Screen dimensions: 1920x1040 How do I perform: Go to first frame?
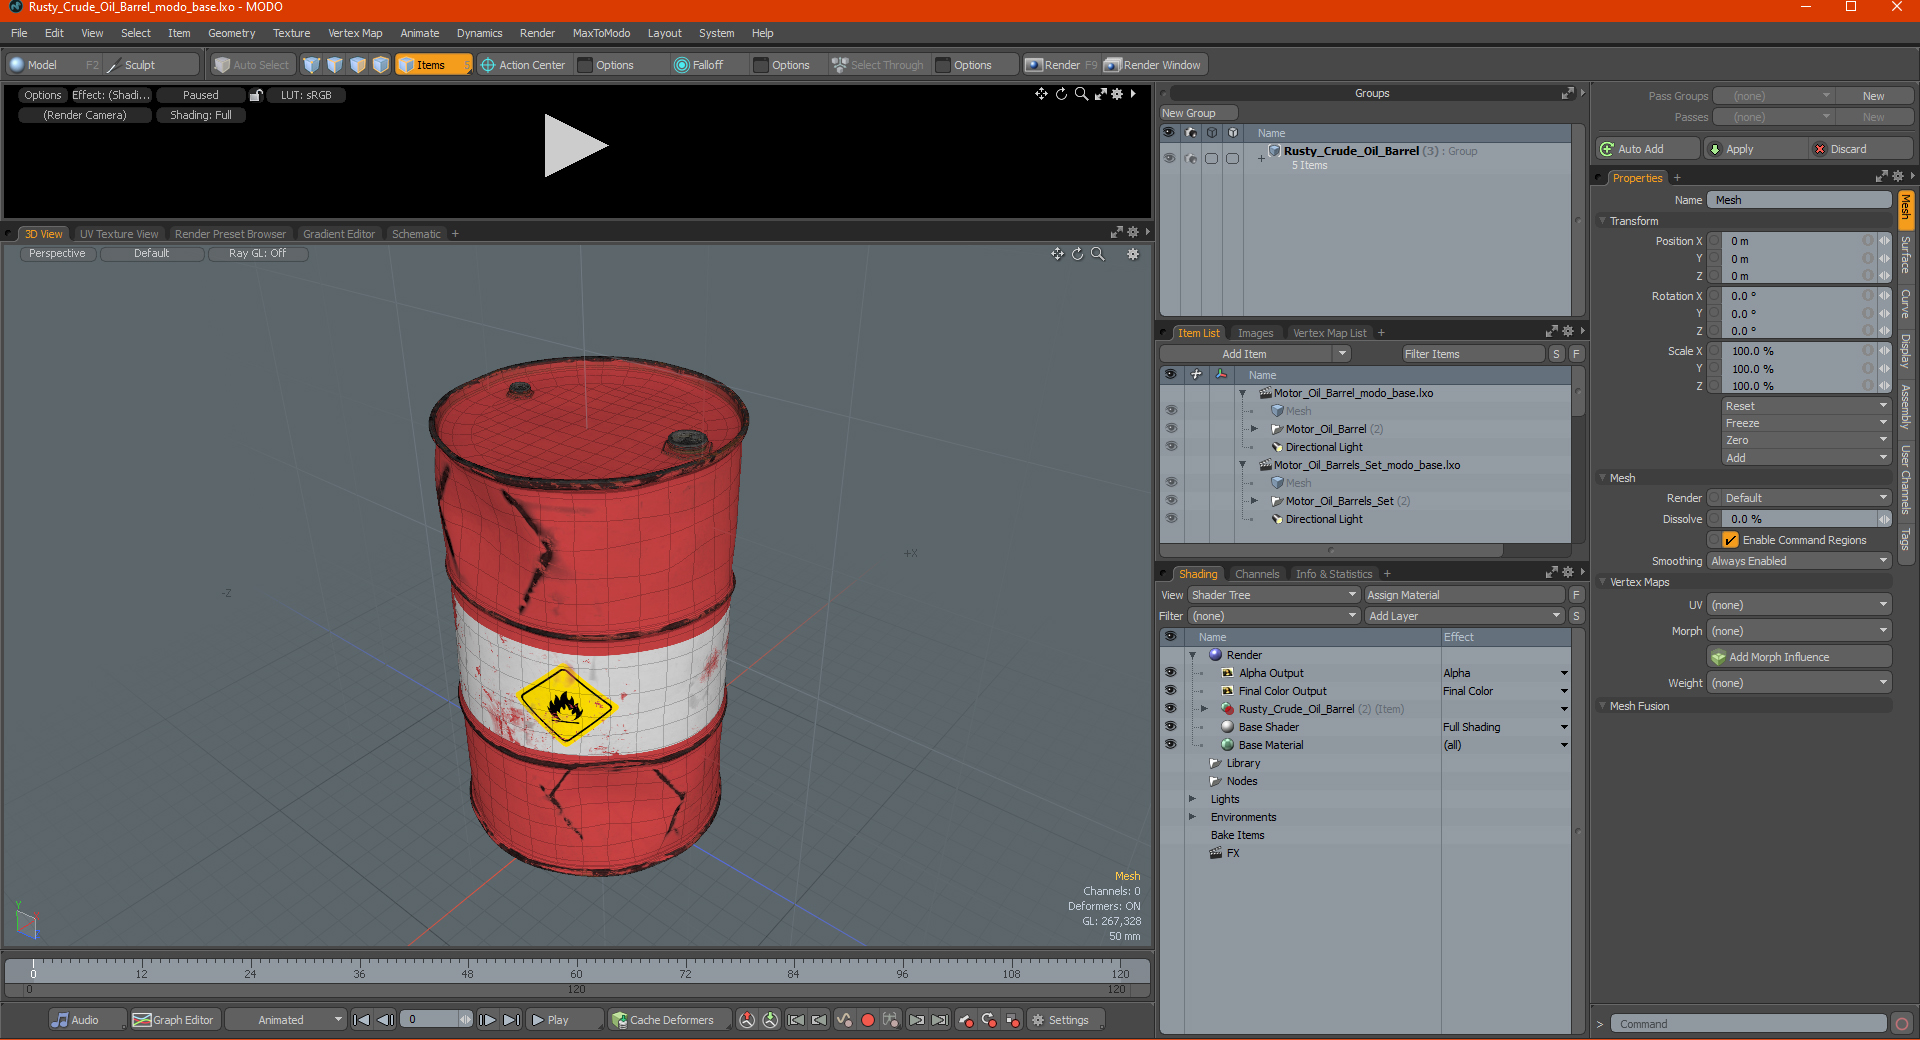coord(362,1020)
